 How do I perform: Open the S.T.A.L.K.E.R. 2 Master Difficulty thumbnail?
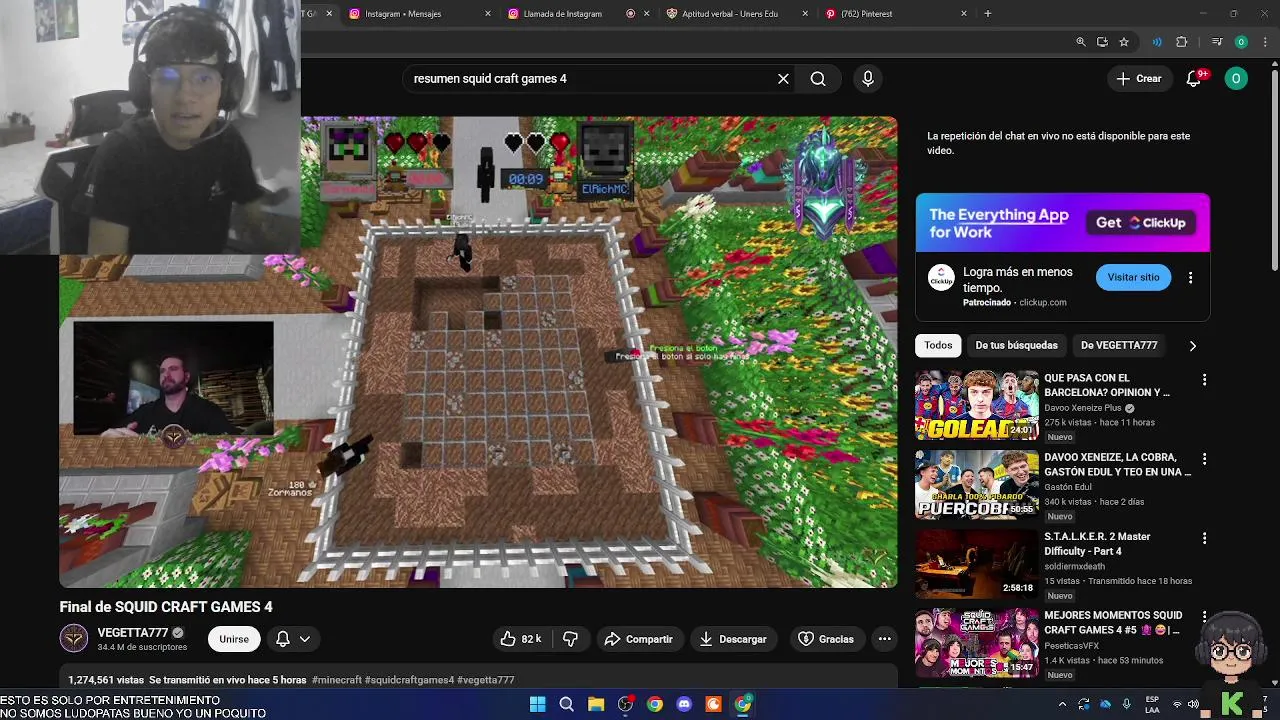[977, 563]
